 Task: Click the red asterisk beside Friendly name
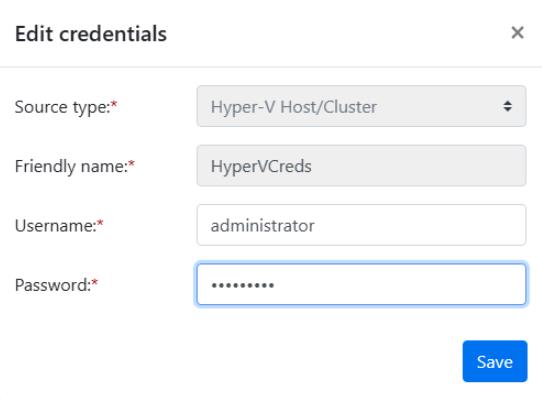pyautogui.click(x=131, y=163)
